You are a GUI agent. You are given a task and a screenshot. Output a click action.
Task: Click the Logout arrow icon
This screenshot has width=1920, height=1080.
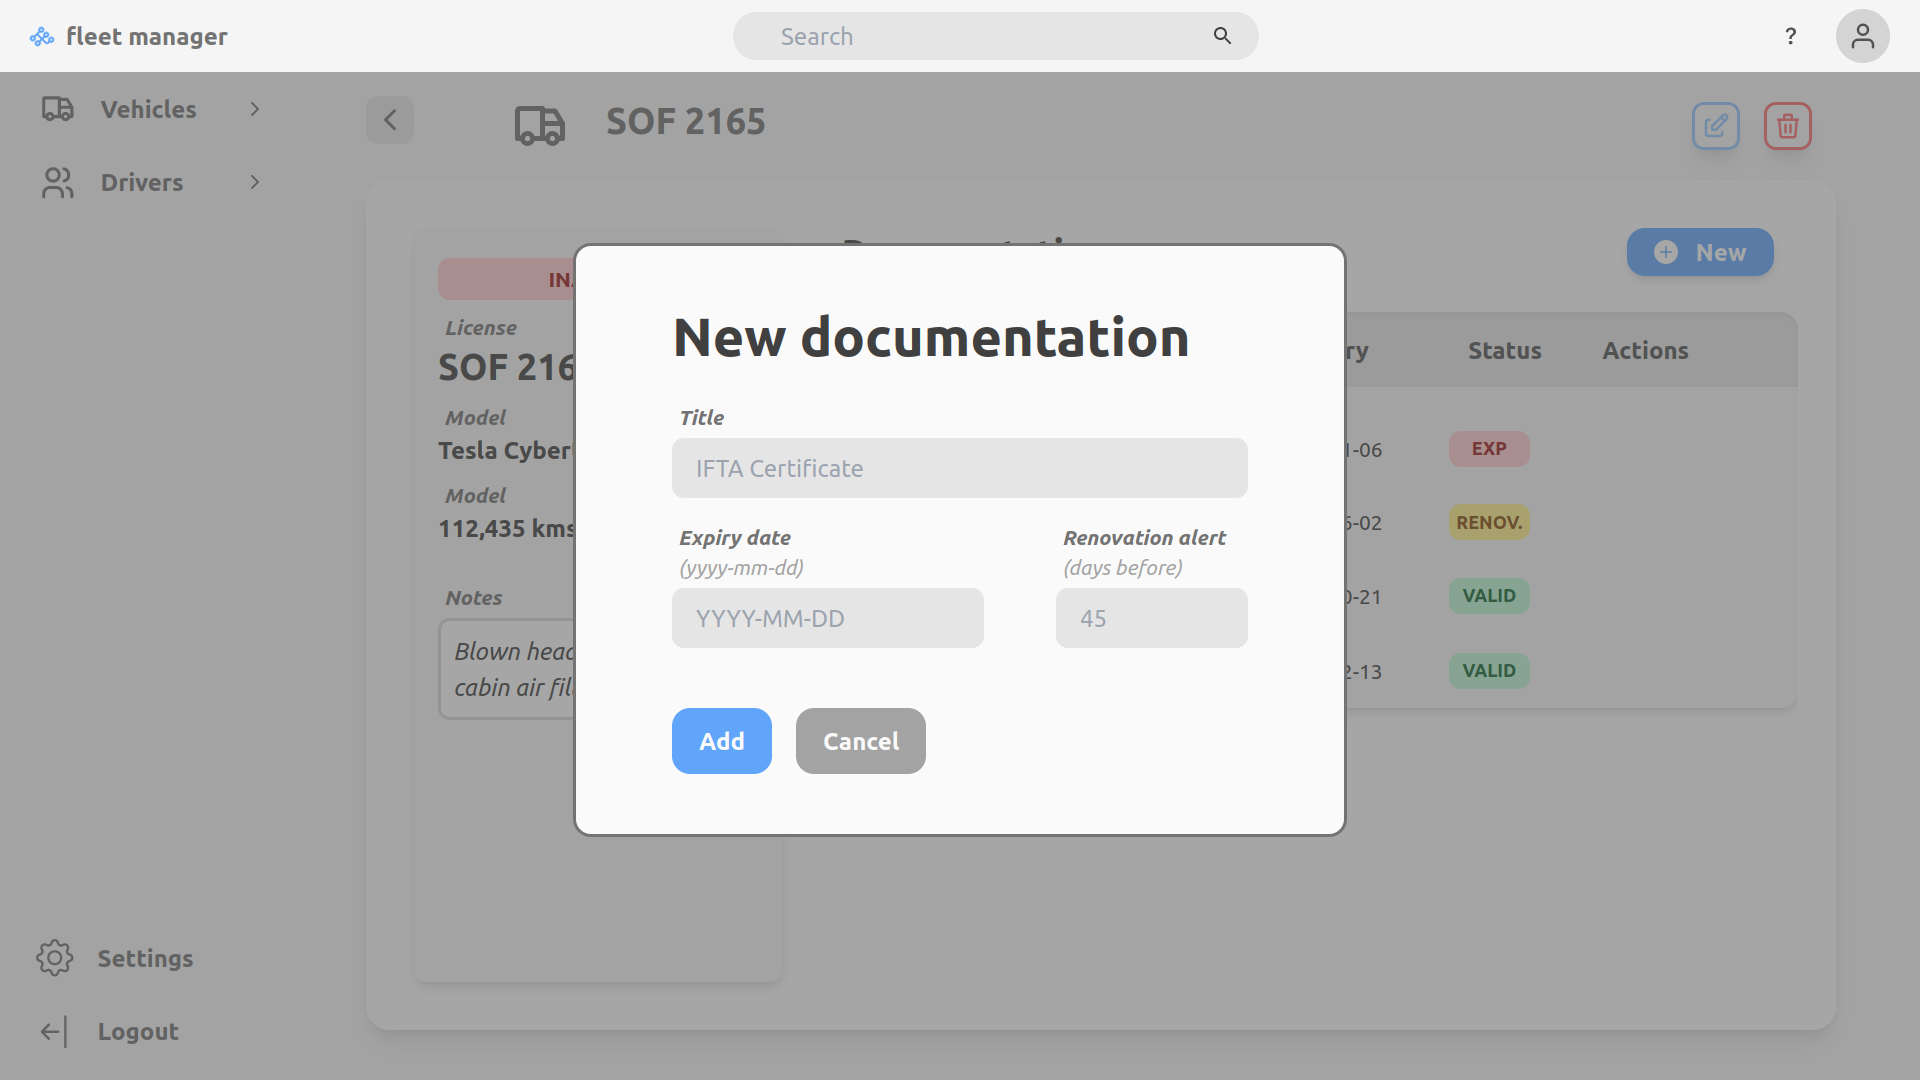click(x=54, y=1031)
